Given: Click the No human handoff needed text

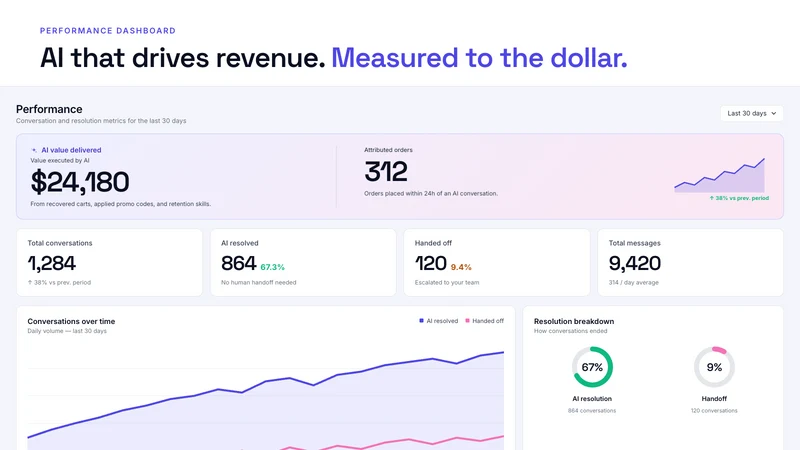Looking at the screenshot, I should (258, 282).
